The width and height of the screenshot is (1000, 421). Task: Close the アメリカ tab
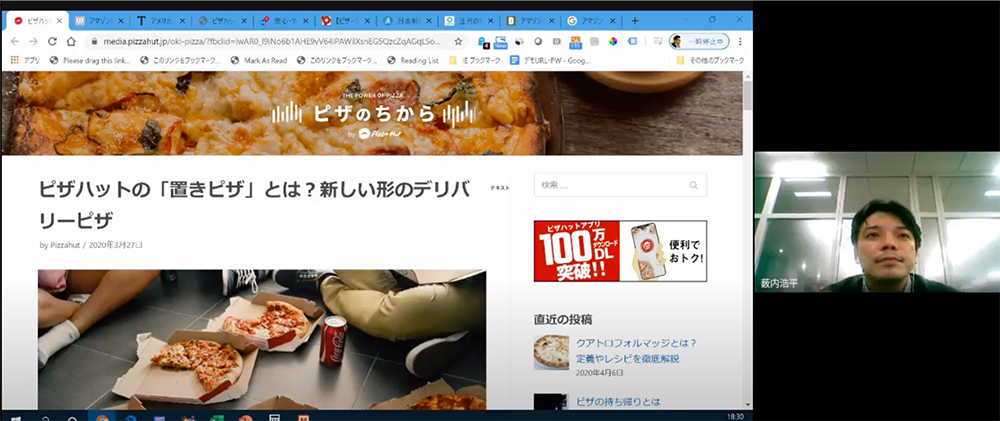click(182, 20)
